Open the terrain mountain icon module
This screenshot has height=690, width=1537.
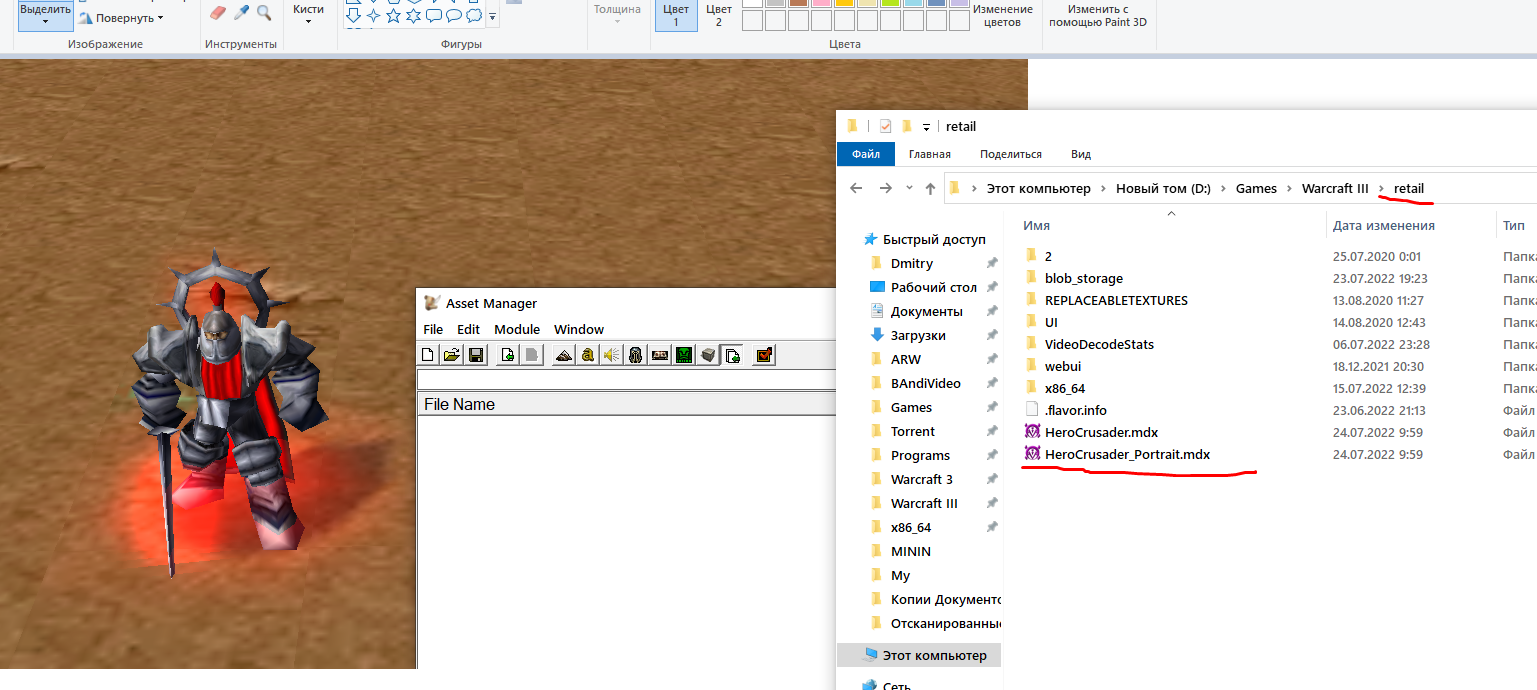click(564, 354)
